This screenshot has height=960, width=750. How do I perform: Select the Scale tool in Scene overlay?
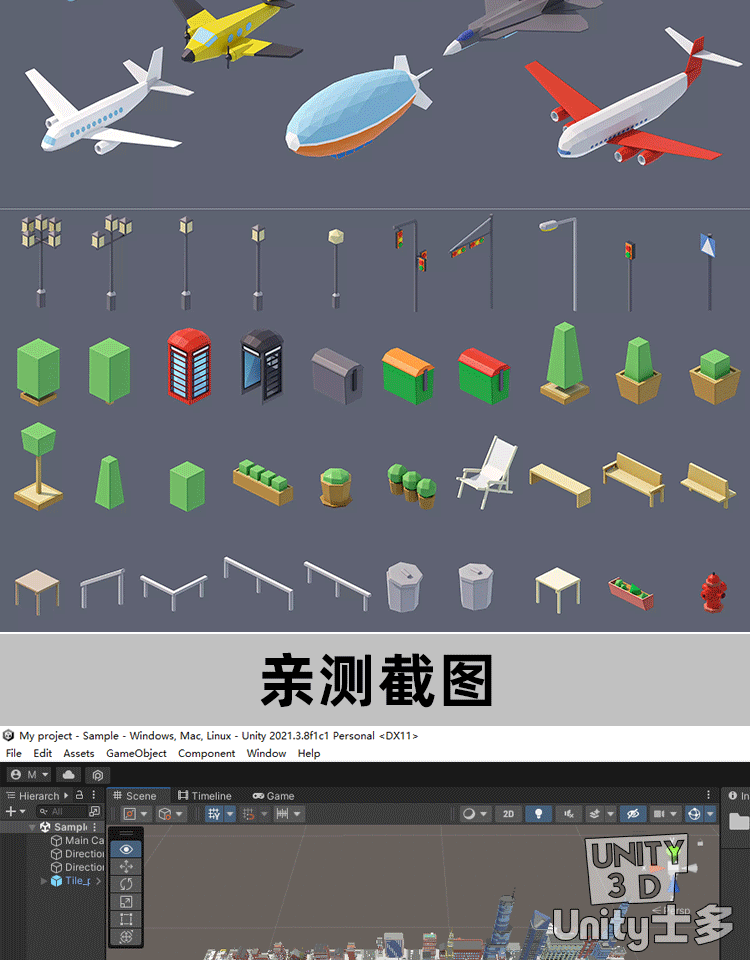[x=126, y=902]
